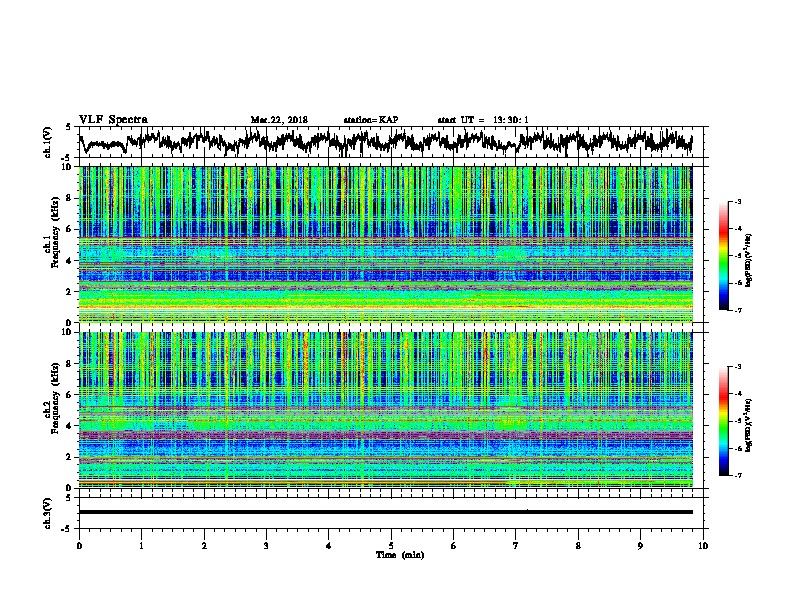Click time axis tick label 9
The width and height of the screenshot is (792, 612).
[640, 546]
